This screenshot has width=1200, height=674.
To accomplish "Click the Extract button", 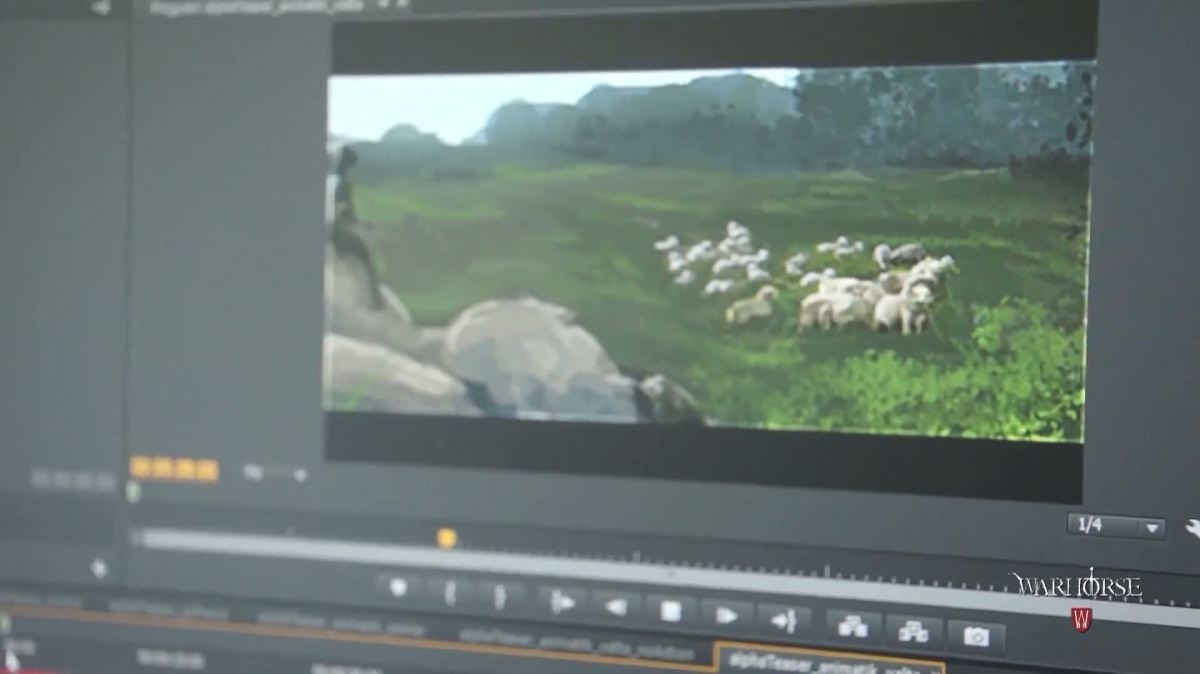I will (x=913, y=631).
